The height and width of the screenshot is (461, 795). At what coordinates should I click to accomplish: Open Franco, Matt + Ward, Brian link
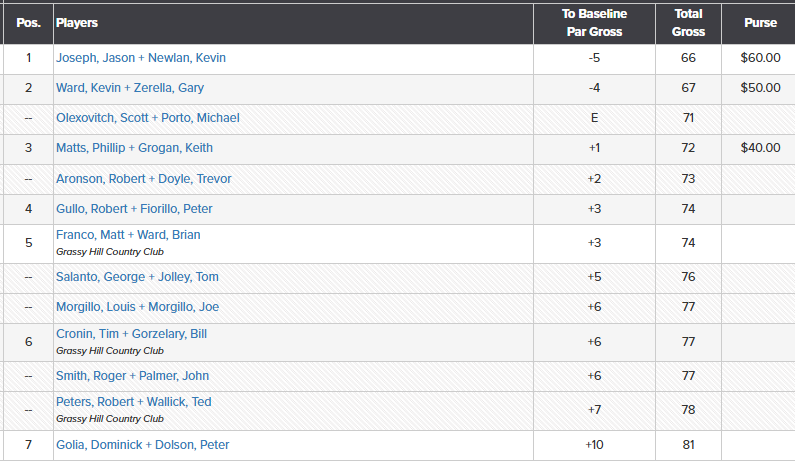128,235
